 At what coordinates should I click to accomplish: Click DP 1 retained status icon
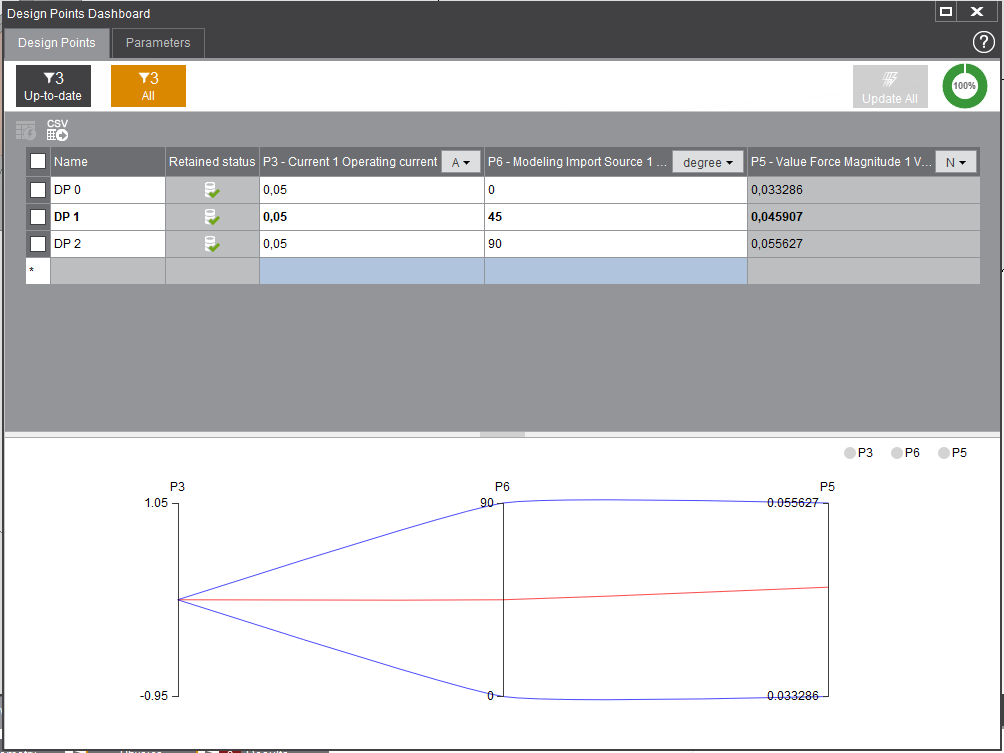point(212,217)
